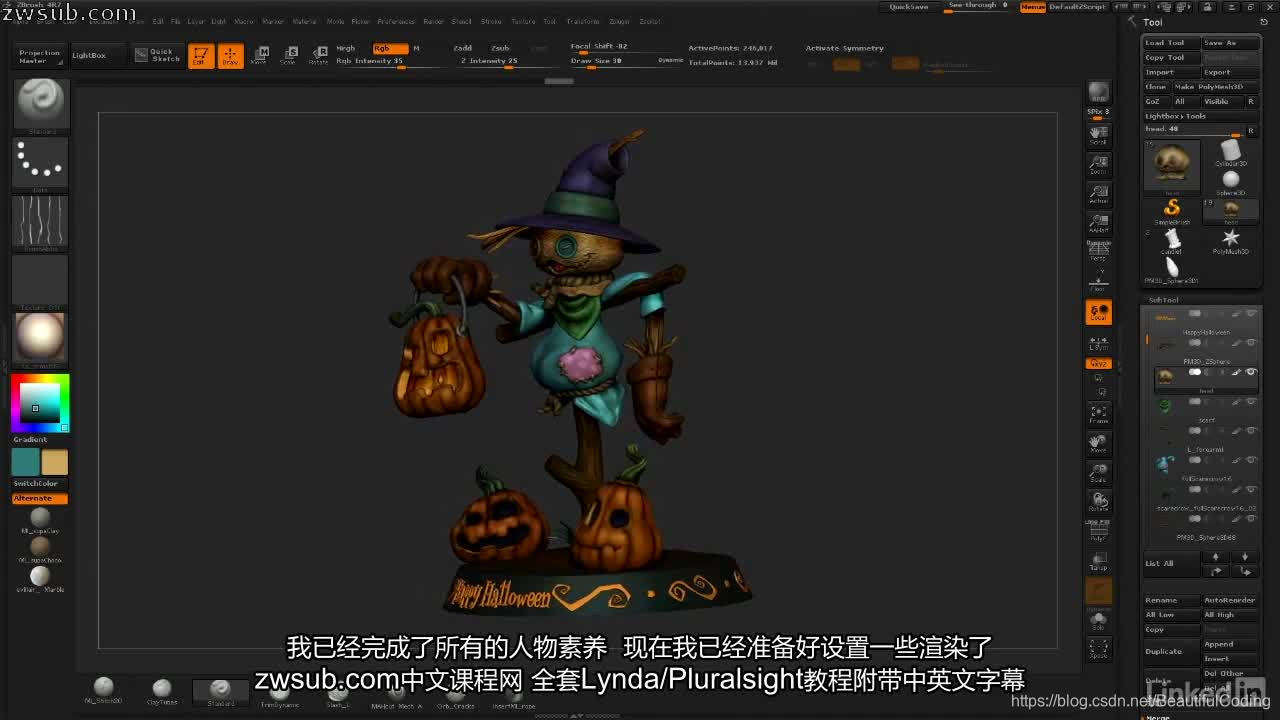Screen dimensions: 1280x720
Task: Select the Cylinder3D tool
Action: (1231, 152)
